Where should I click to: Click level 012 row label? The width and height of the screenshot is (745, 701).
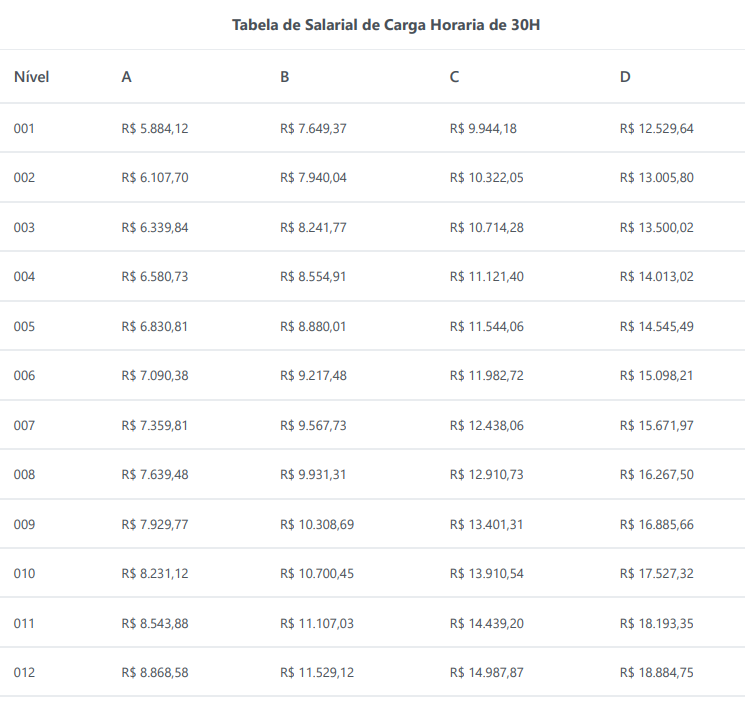(24, 673)
